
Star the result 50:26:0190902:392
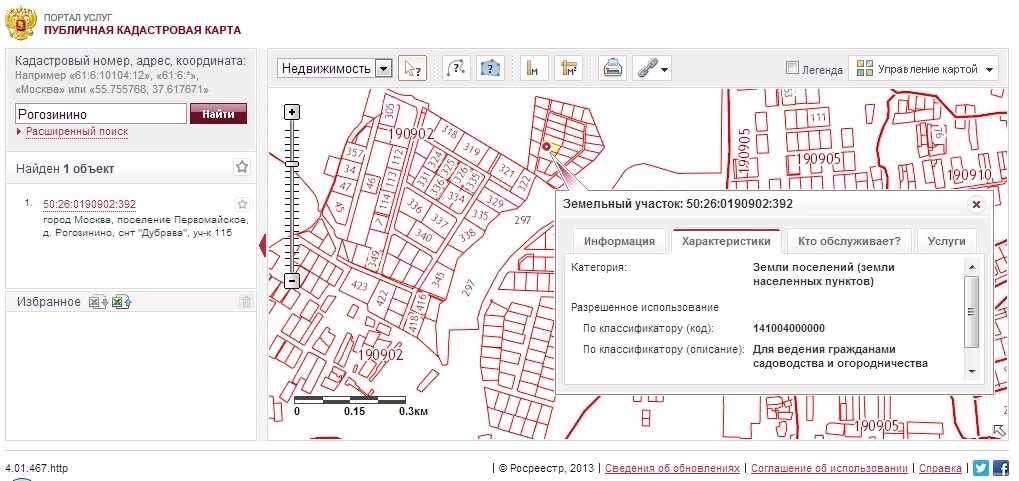tap(242, 204)
